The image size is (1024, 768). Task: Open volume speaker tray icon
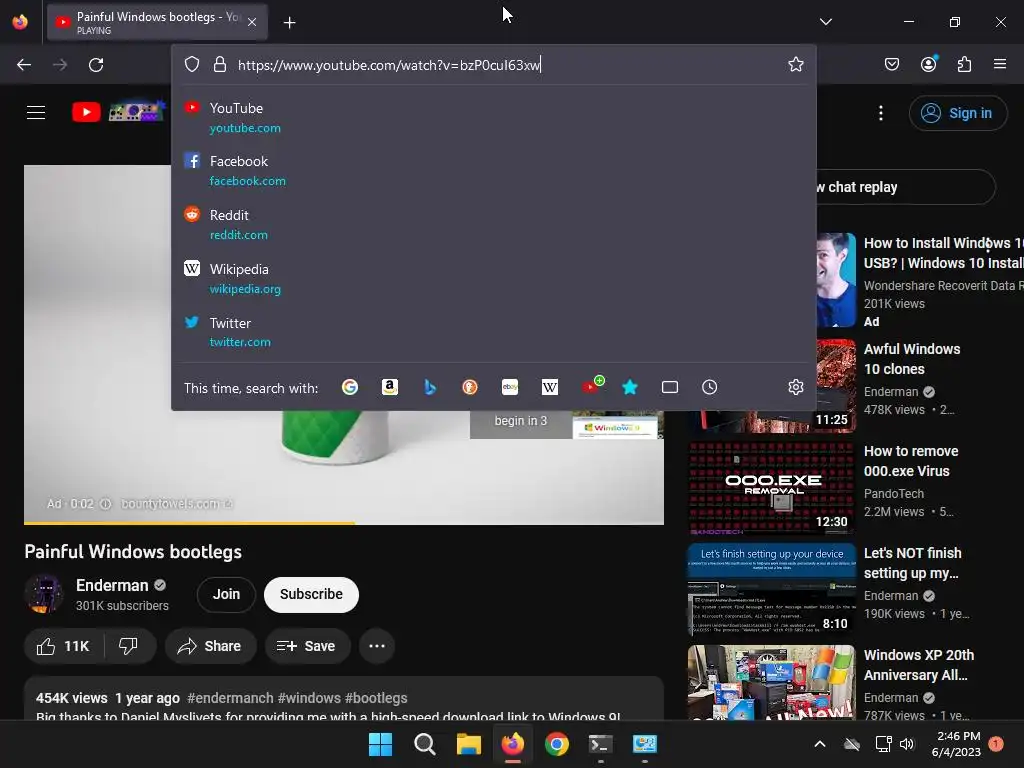906,744
